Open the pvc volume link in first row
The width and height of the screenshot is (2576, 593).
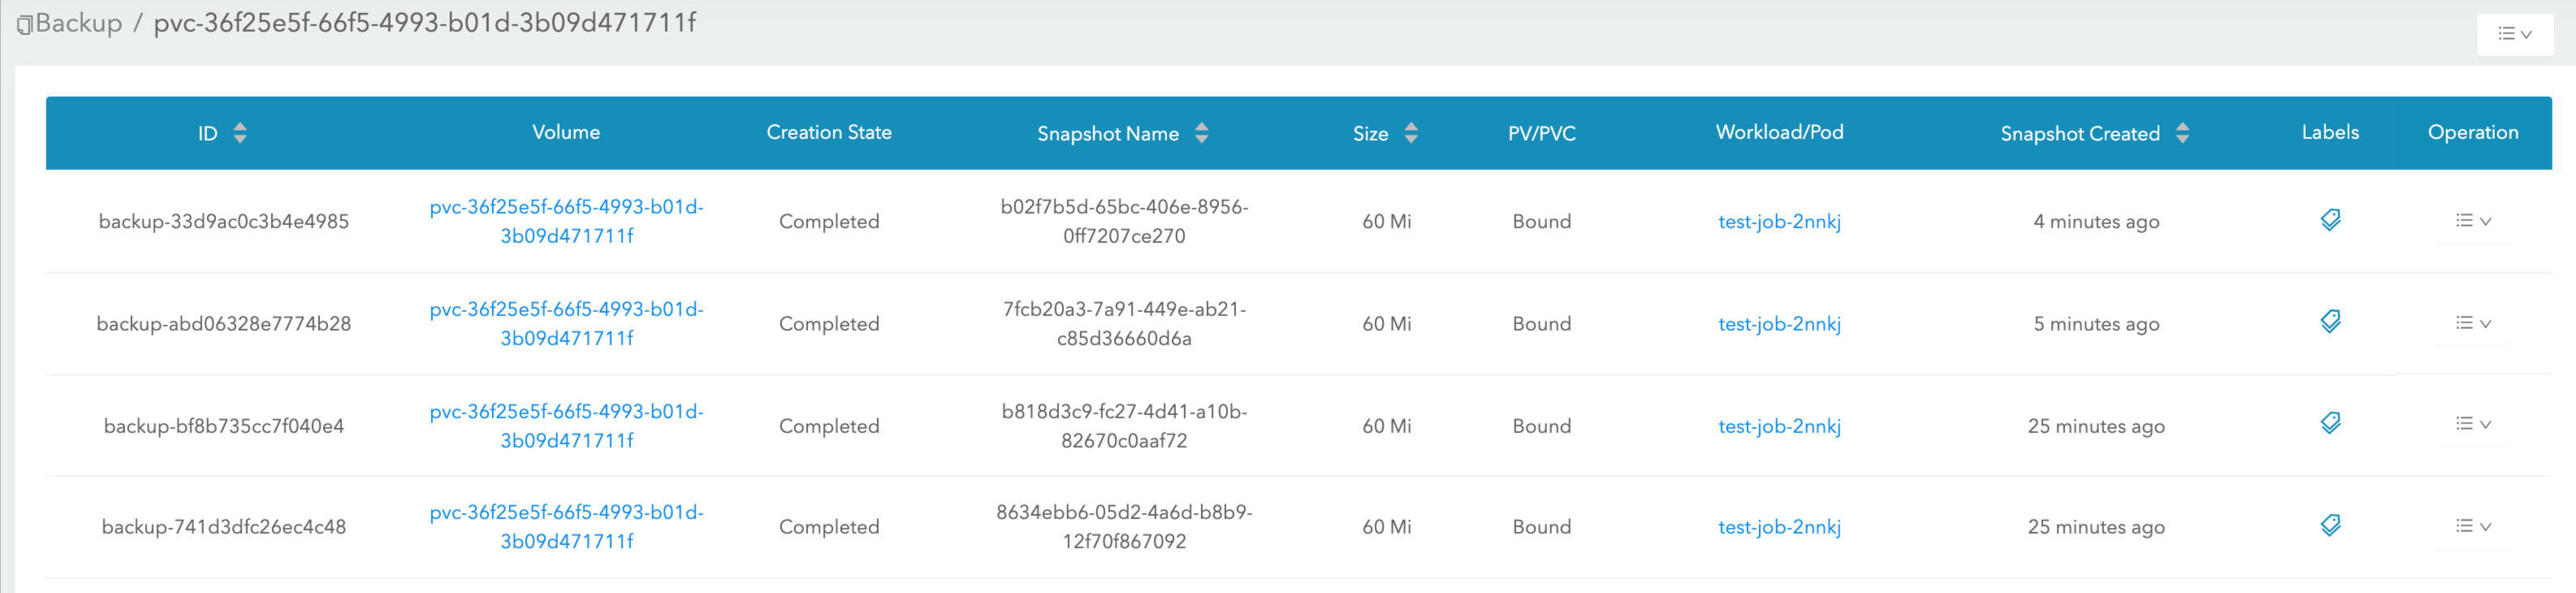pyautogui.click(x=567, y=221)
